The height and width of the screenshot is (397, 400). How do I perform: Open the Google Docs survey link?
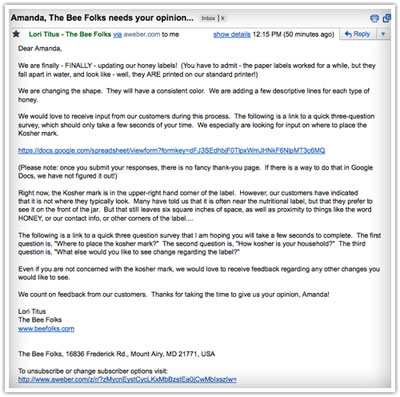[x=172, y=151]
